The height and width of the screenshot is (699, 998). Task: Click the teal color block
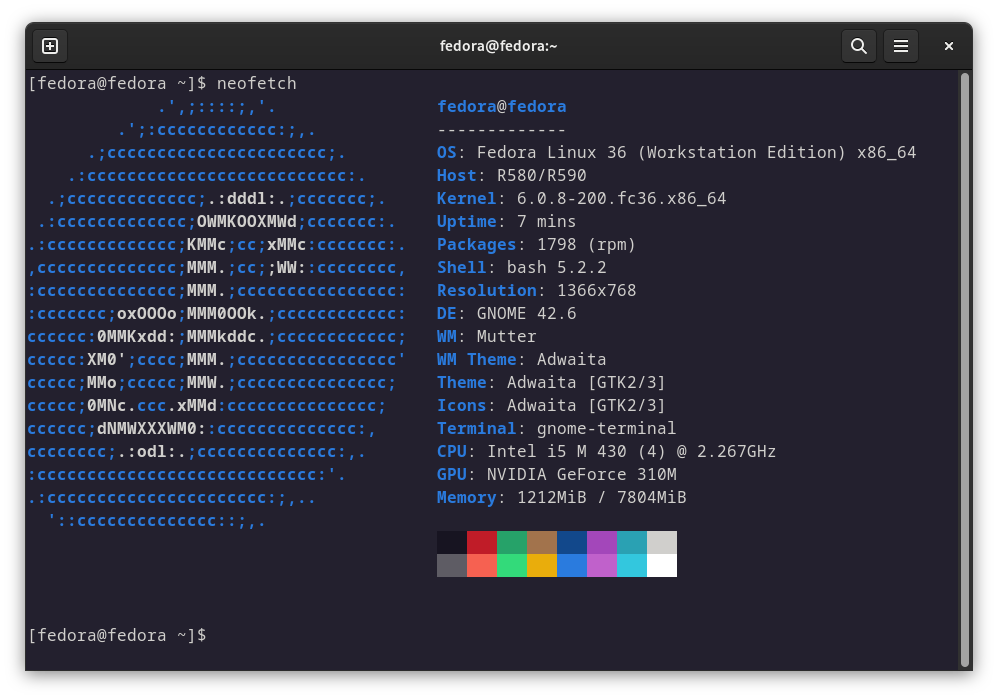point(632,542)
